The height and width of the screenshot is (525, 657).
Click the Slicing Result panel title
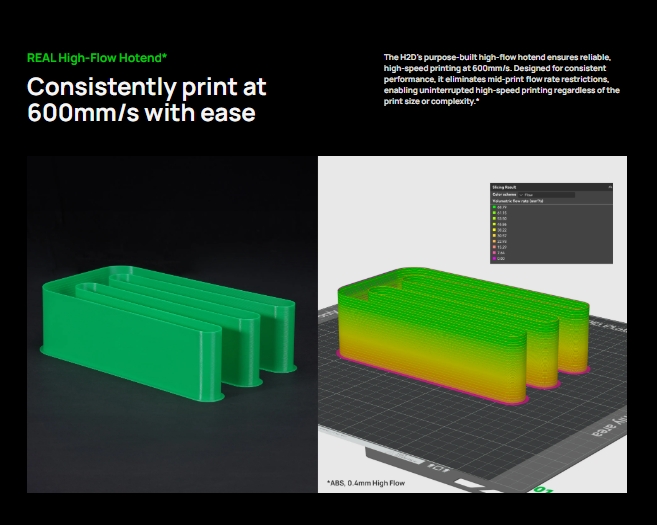pyautogui.click(x=502, y=186)
